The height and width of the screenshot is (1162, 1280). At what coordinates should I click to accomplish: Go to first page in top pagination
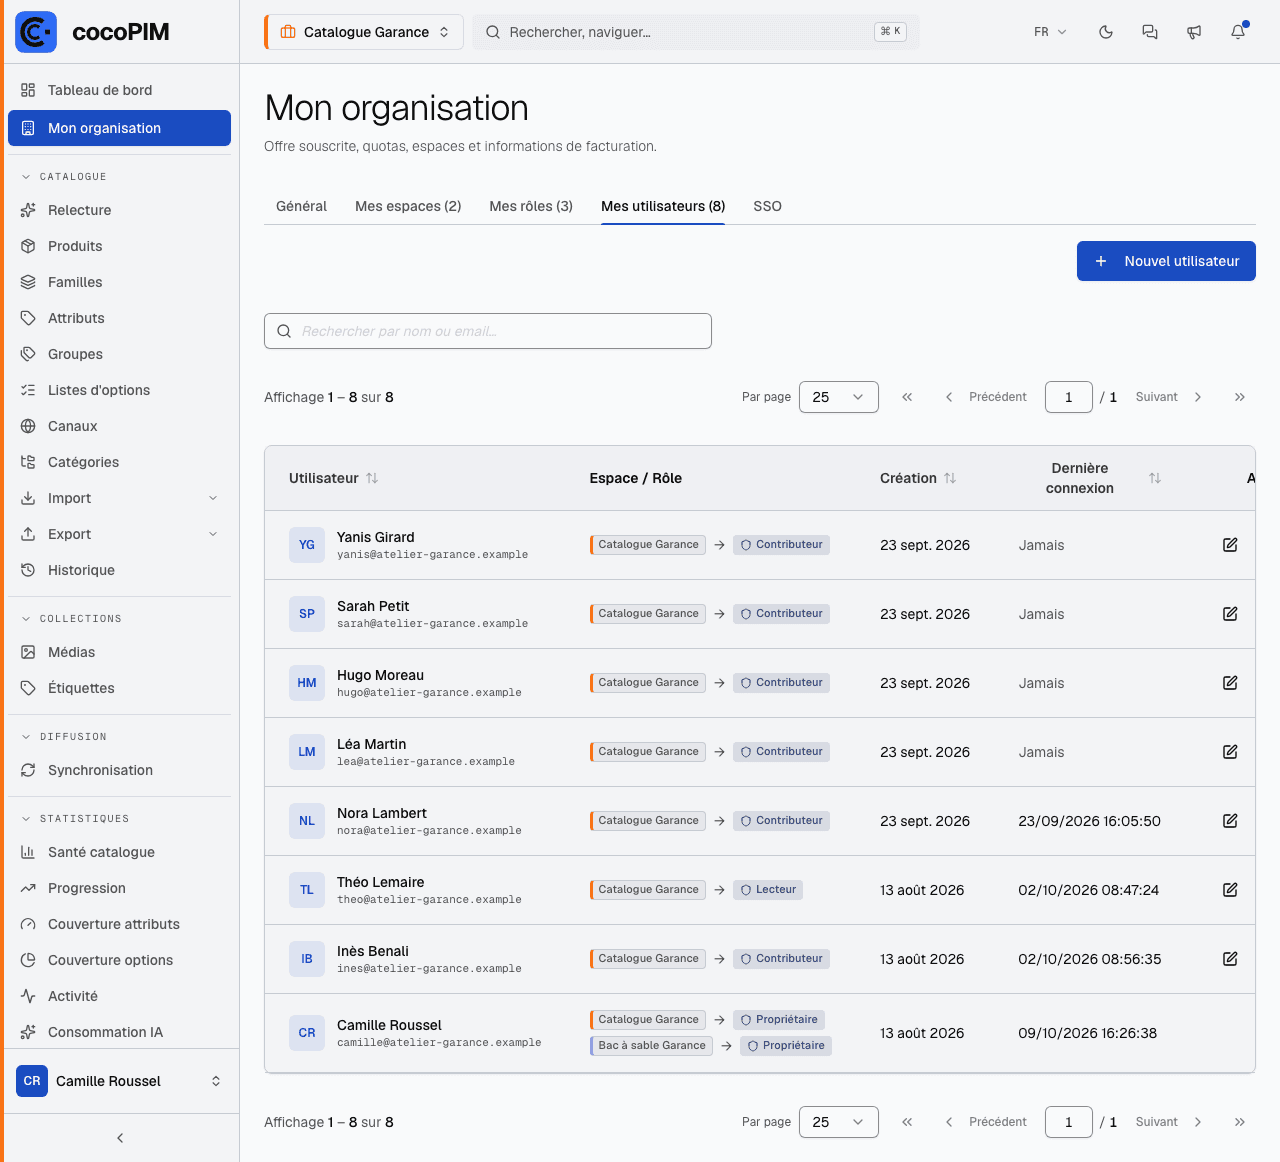click(907, 397)
